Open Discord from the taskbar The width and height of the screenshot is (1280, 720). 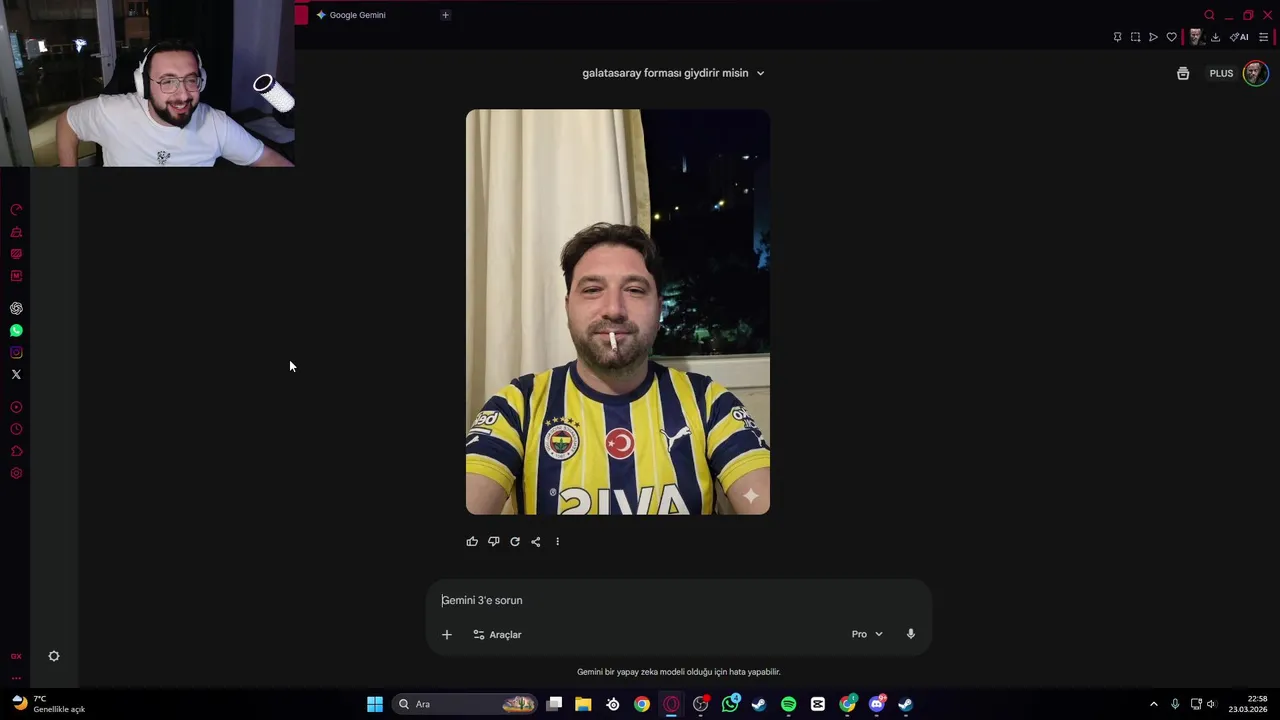click(x=877, y=704)
